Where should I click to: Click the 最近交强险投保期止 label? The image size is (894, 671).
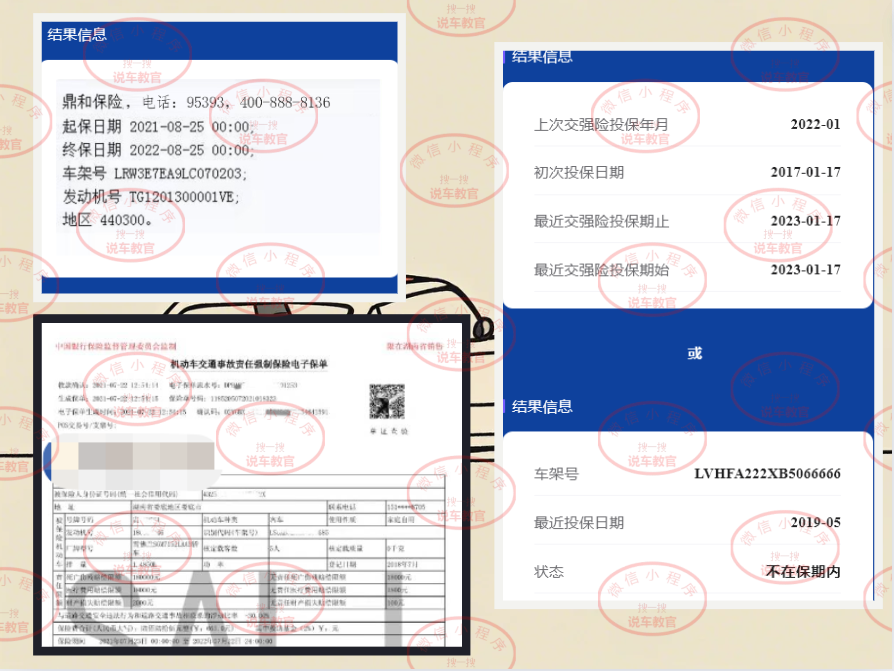[601, 221]
